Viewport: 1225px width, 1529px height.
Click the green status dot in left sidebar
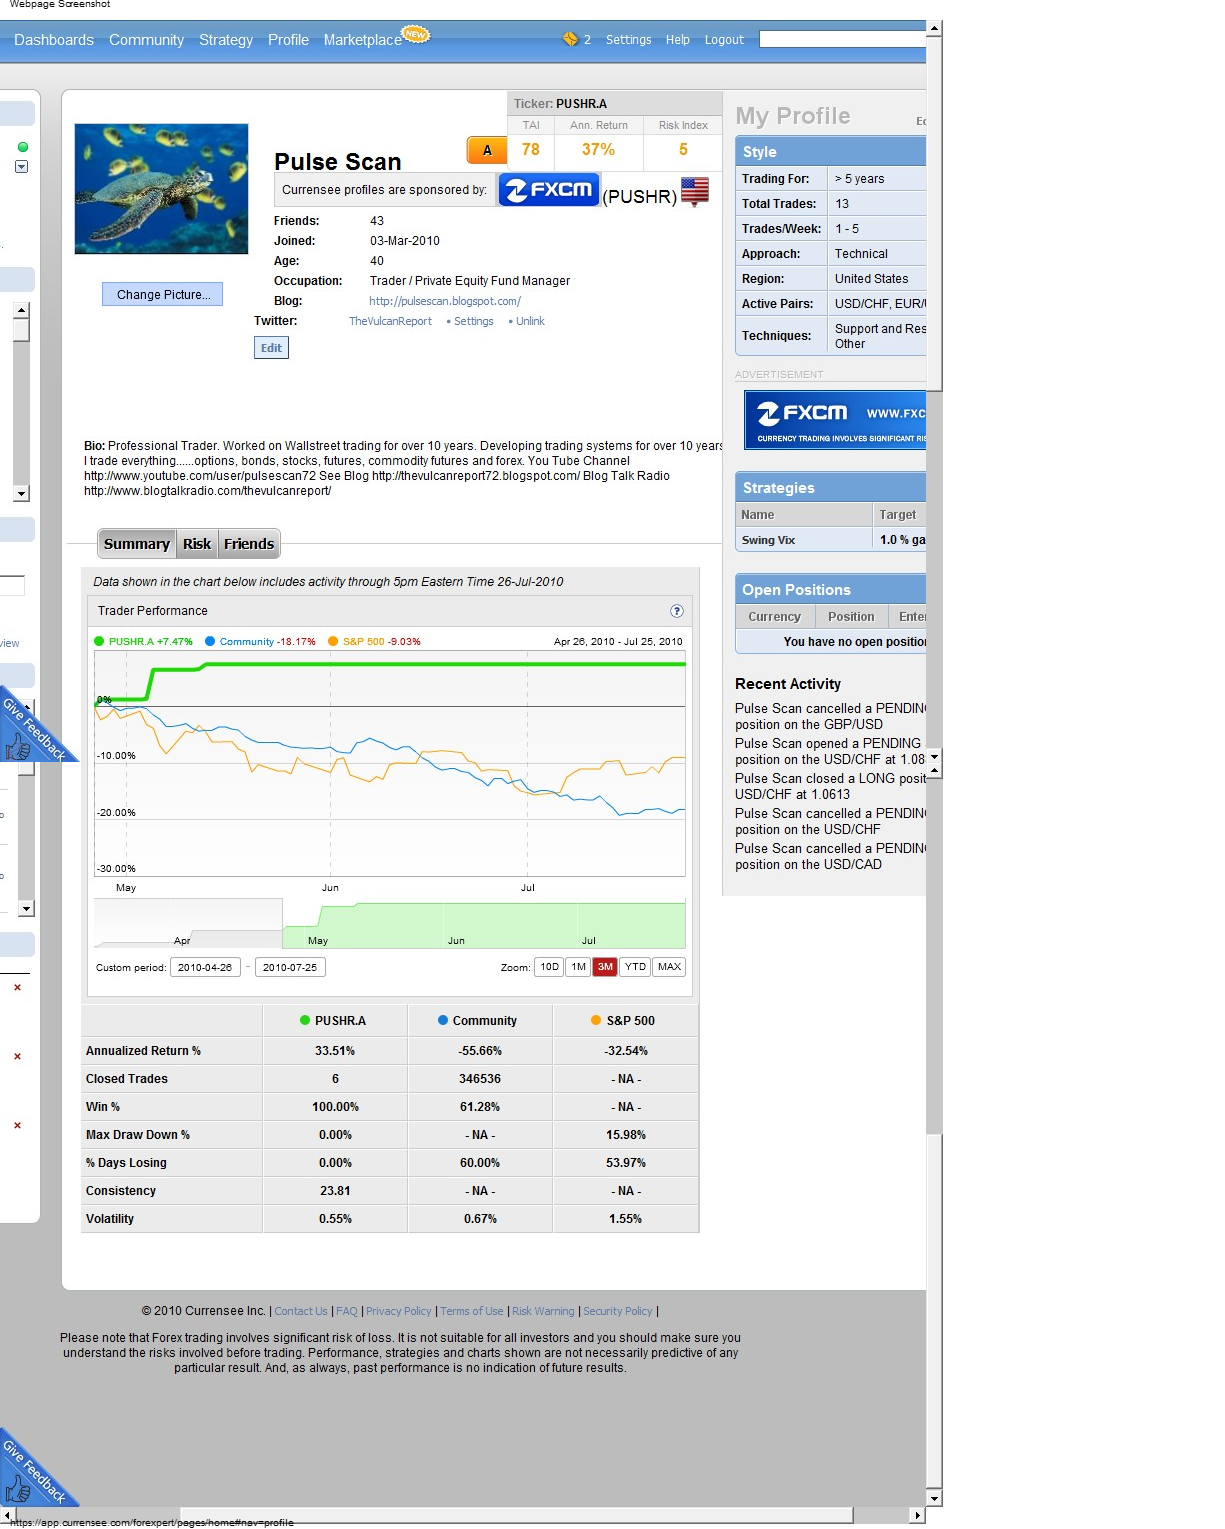click(23, 147)
